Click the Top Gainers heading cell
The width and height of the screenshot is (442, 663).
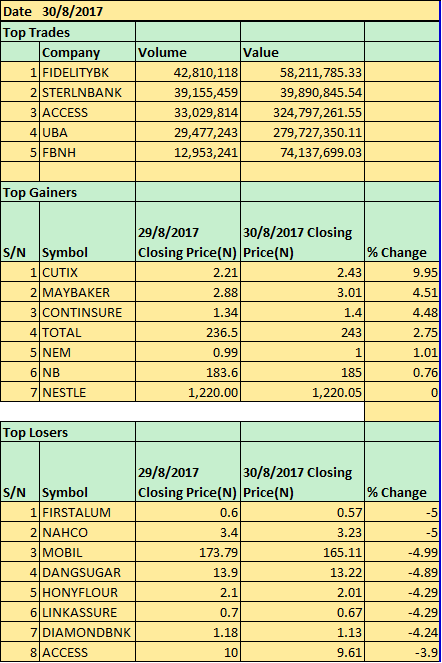tap(68, 192)
